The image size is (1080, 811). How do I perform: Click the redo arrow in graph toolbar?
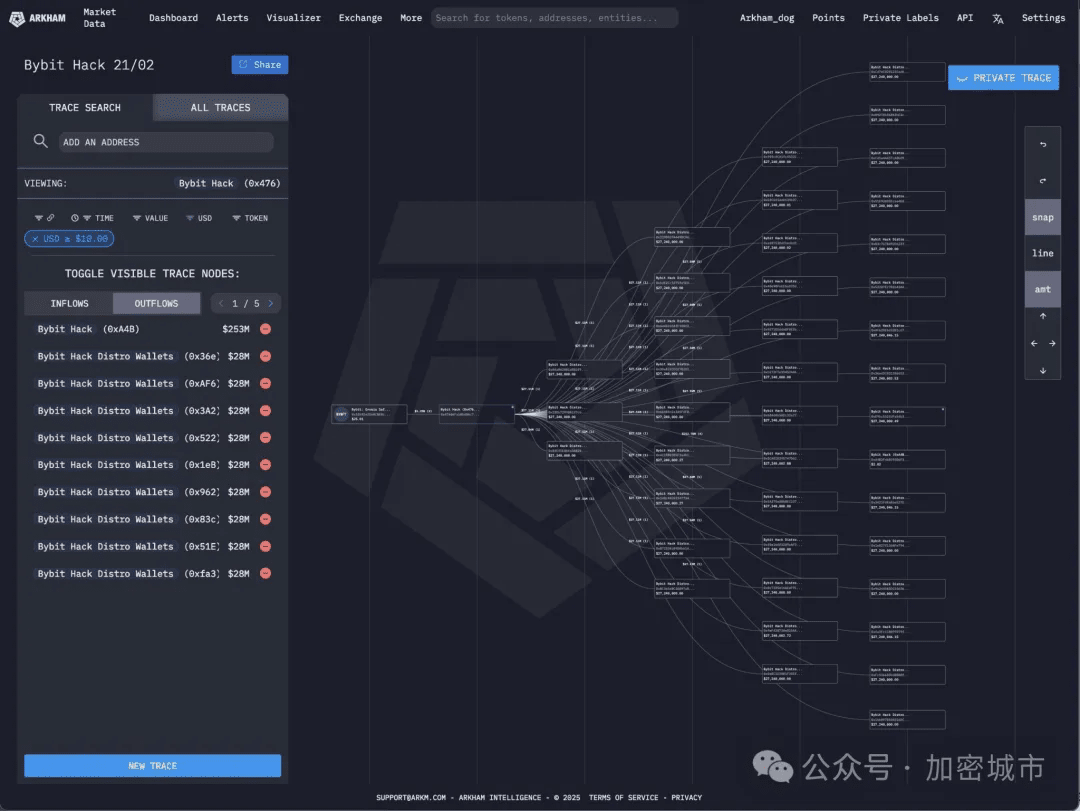pyautogui.click(x=1042, y=181)
